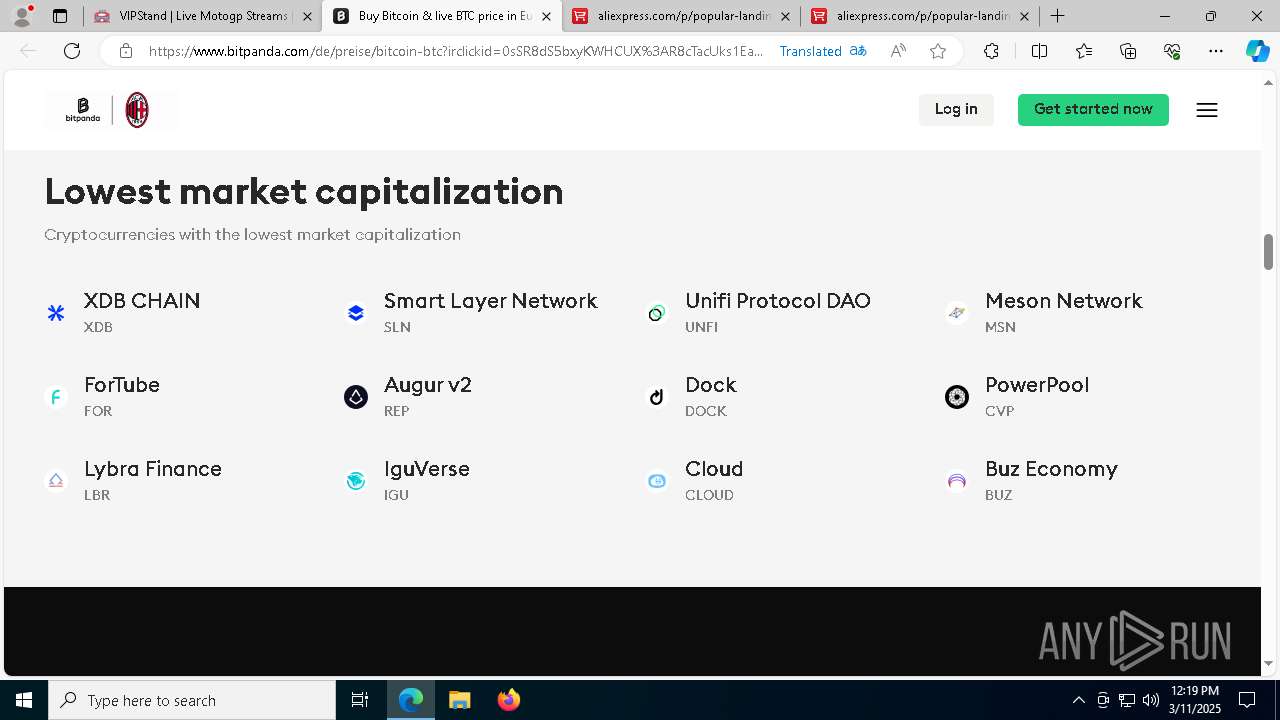Viewport: 1280px width, 720px height.
Task: Open the Smart Layer Network link
Action: (x=490, y=301)
